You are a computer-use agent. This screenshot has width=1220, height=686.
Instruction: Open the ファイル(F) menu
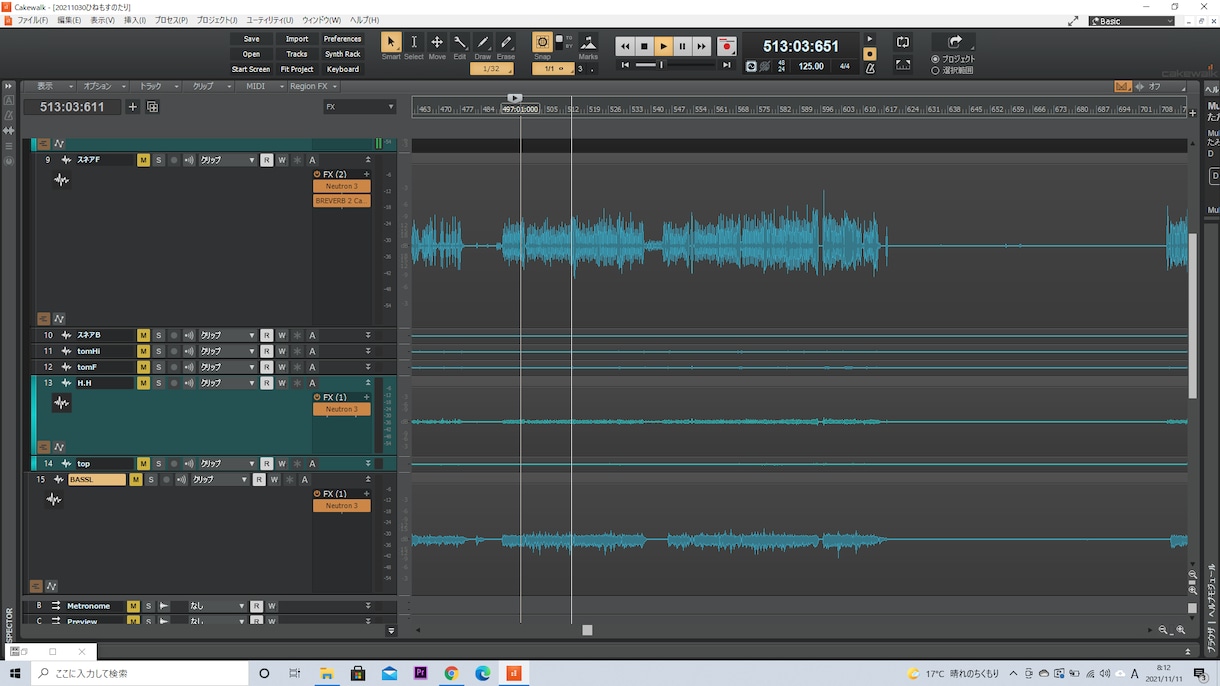tap(31, 20)
